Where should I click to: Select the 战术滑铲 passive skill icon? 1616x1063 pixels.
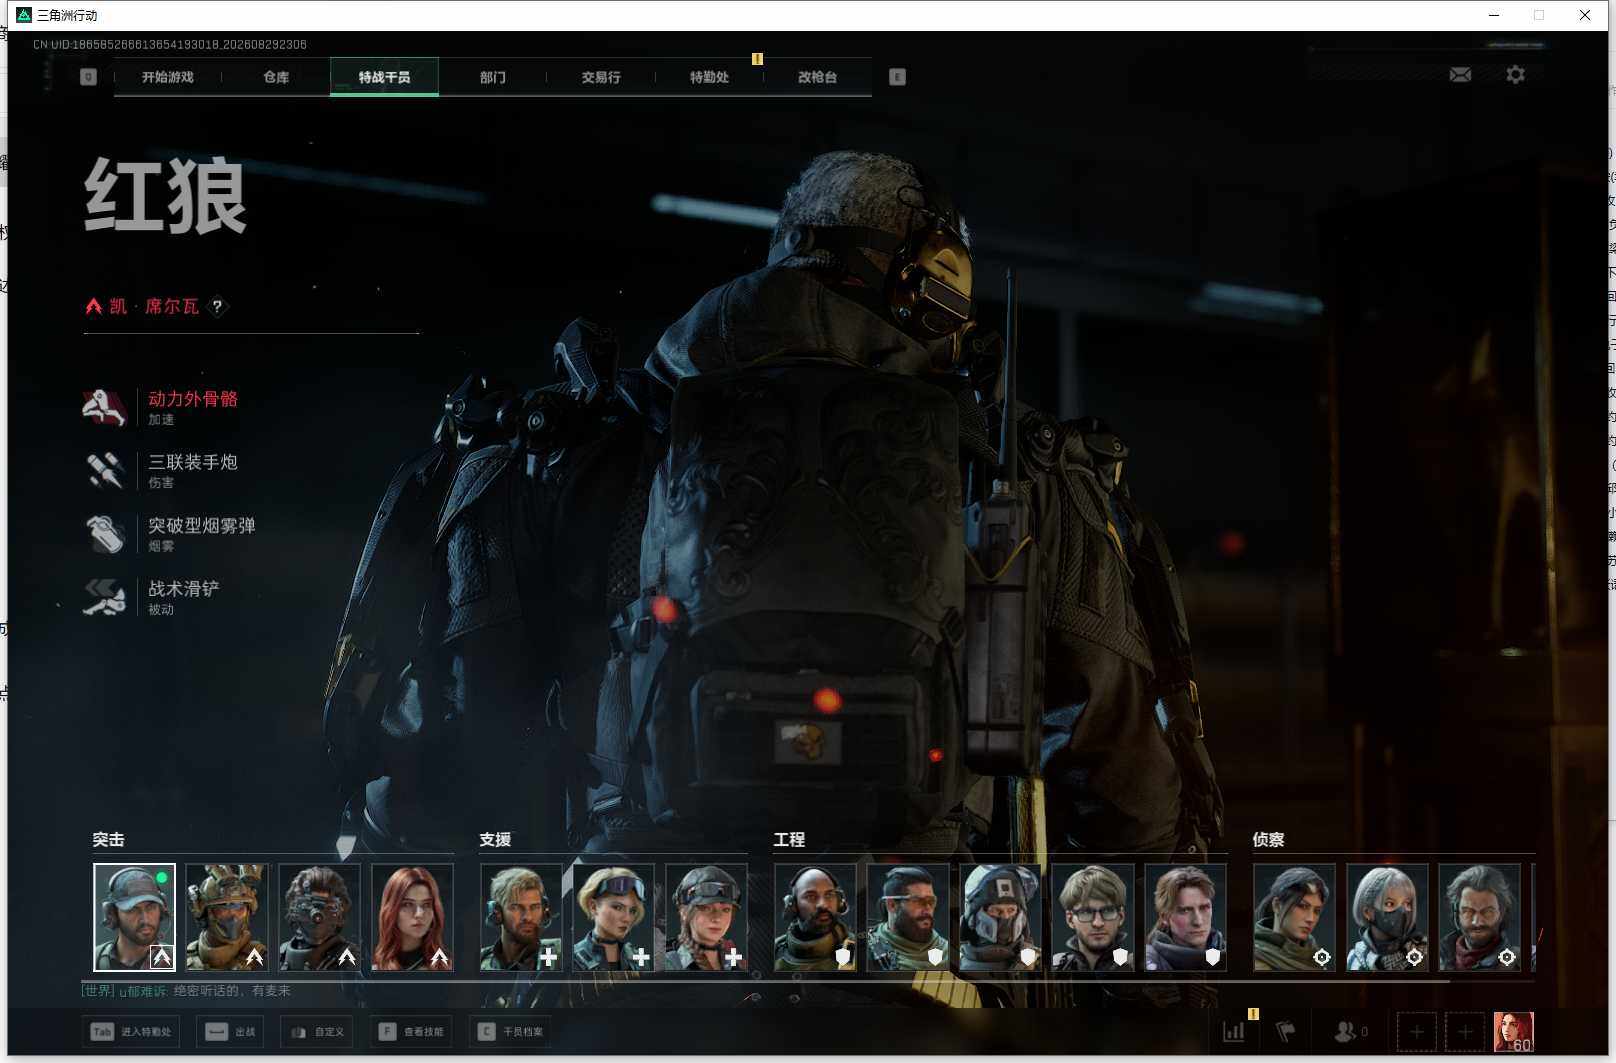click(104, 597)
